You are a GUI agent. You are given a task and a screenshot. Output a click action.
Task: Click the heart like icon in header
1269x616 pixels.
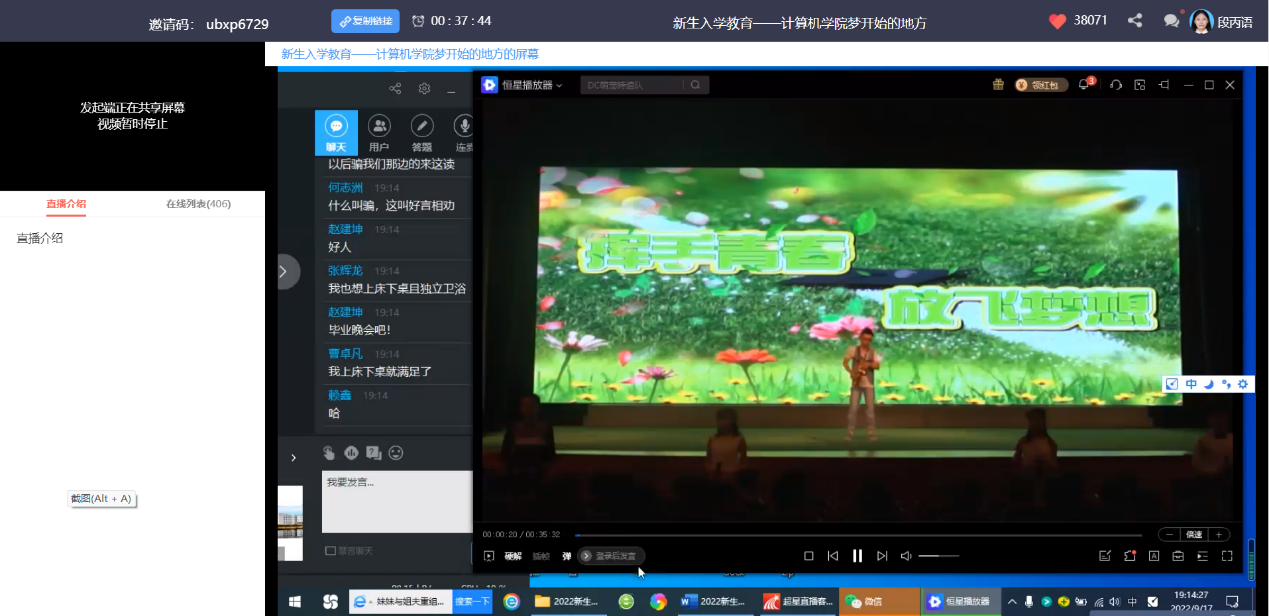tap(1058, 21)
